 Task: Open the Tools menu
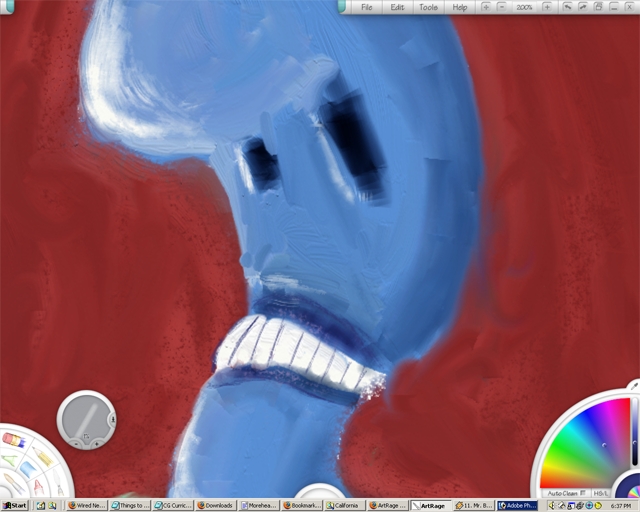[x=428, y=7]
